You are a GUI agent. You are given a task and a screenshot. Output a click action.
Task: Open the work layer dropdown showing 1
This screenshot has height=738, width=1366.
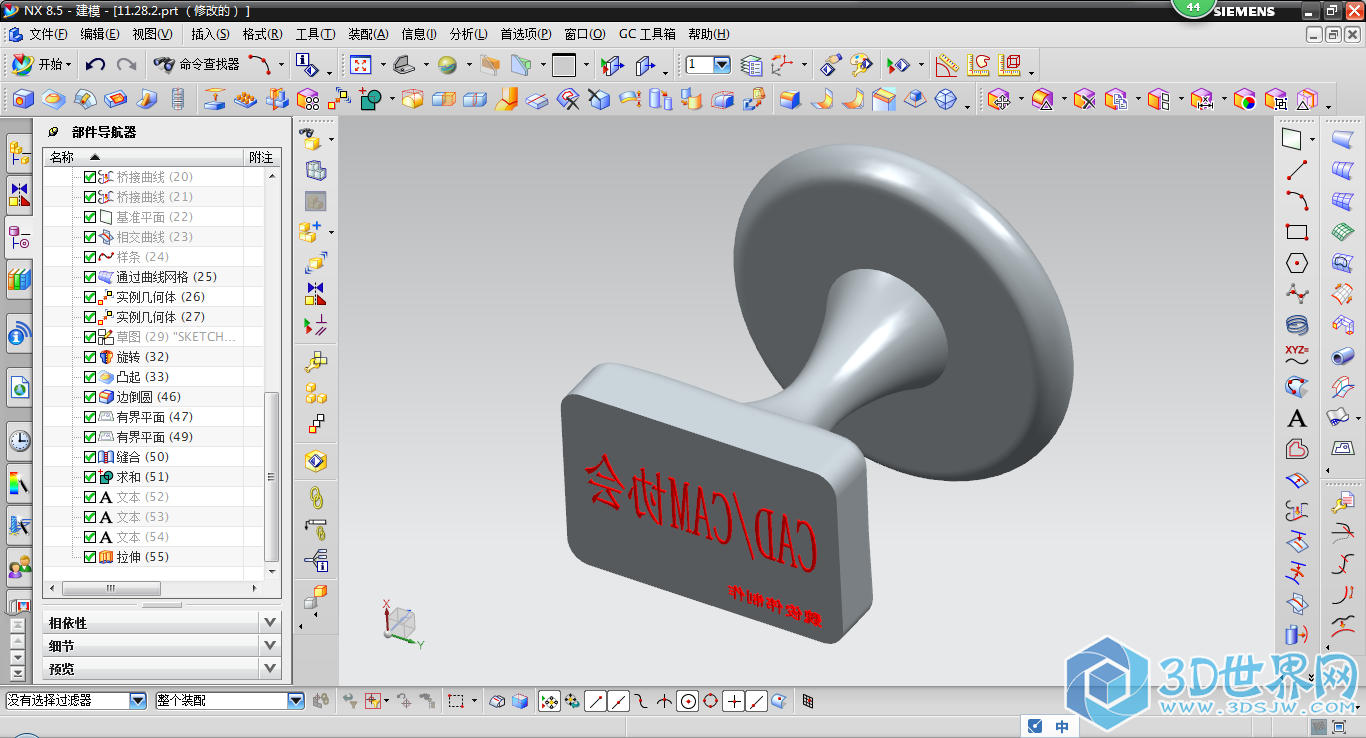(x=721, y=65)
